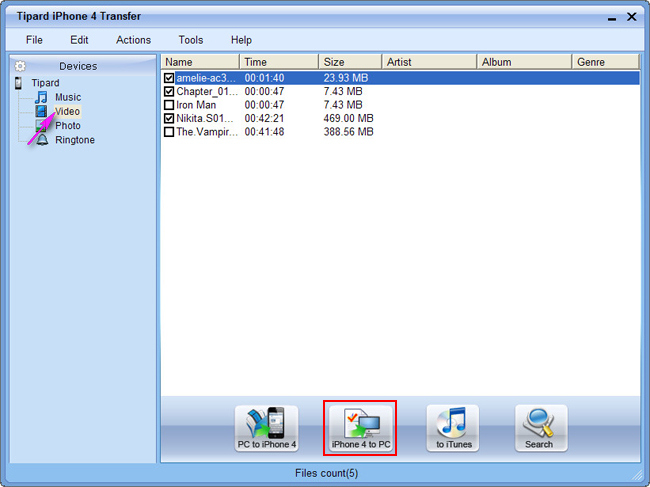The image size is (650, 487).
Task: Click the Video film icon
Action: [41, 111]
